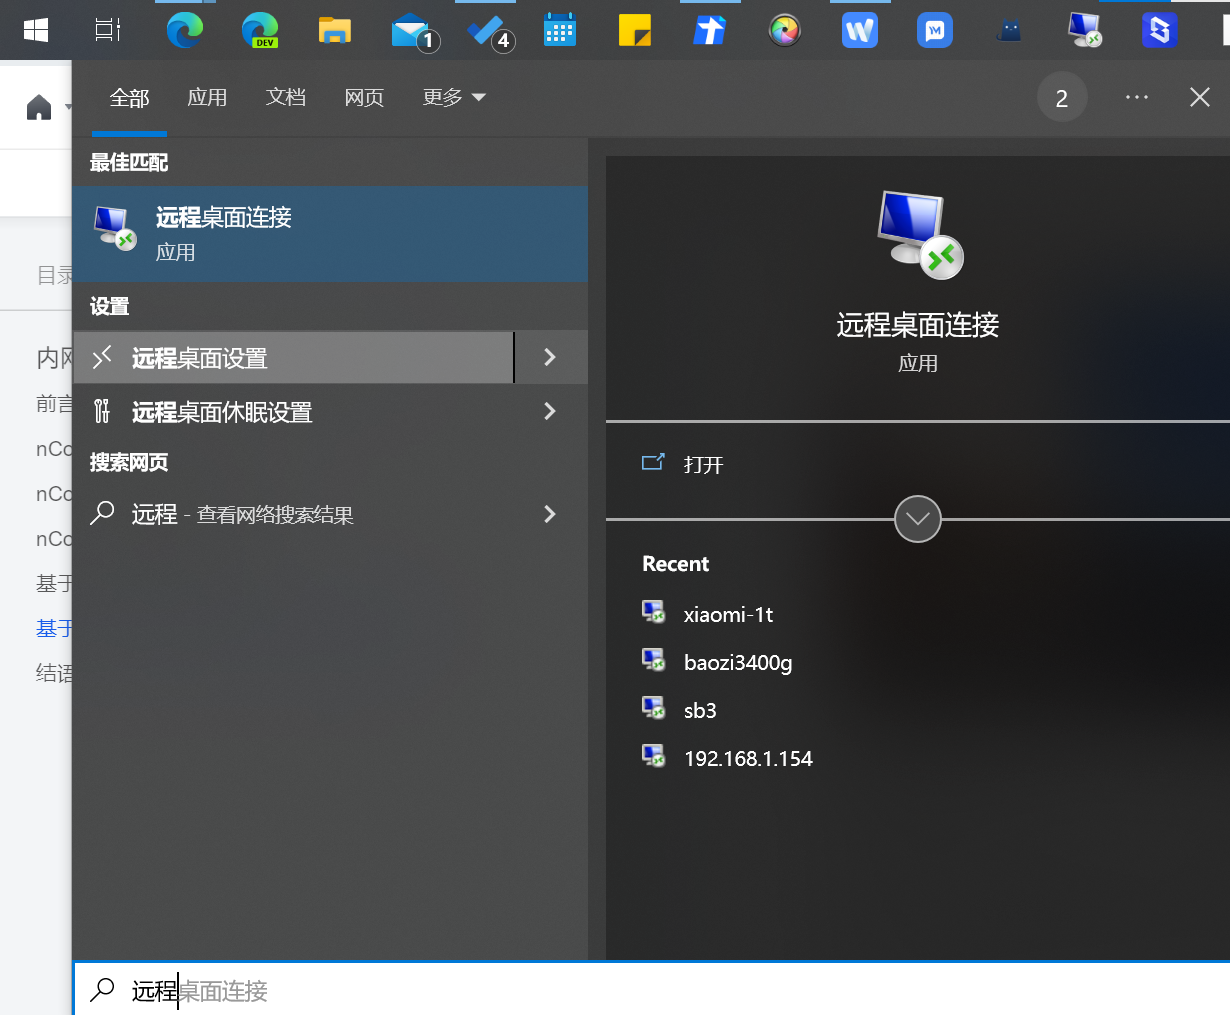Launch Sticky Notes from the taskbar
Screen dimensions: 1230x1015
634,30
